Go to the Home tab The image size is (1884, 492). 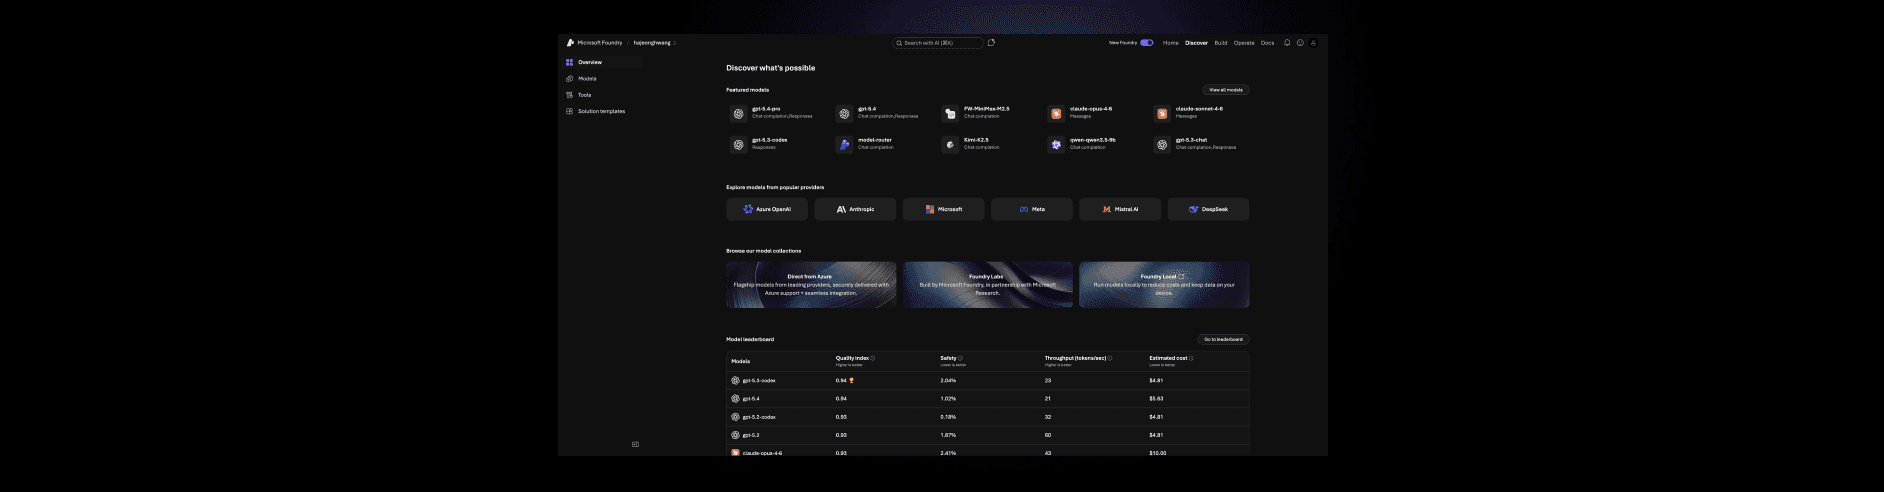click(1170, 43)
